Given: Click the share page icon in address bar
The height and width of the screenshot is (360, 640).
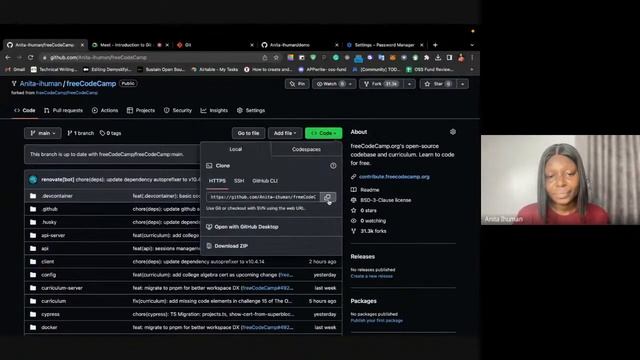Looking at the screenshot, I should [x=265, y=58].
